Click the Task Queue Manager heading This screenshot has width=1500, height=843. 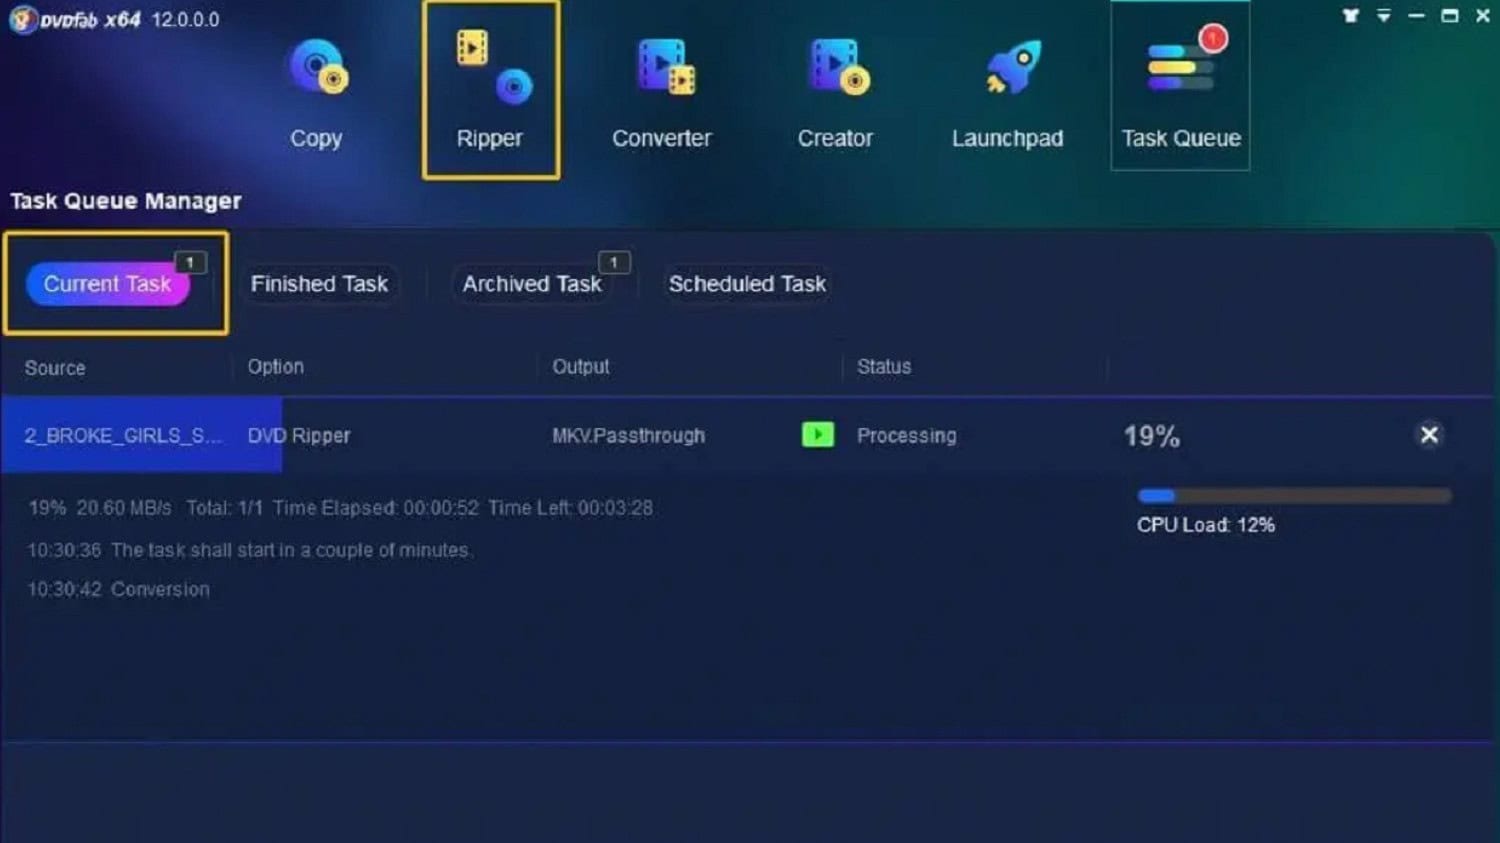pos(126,201)
